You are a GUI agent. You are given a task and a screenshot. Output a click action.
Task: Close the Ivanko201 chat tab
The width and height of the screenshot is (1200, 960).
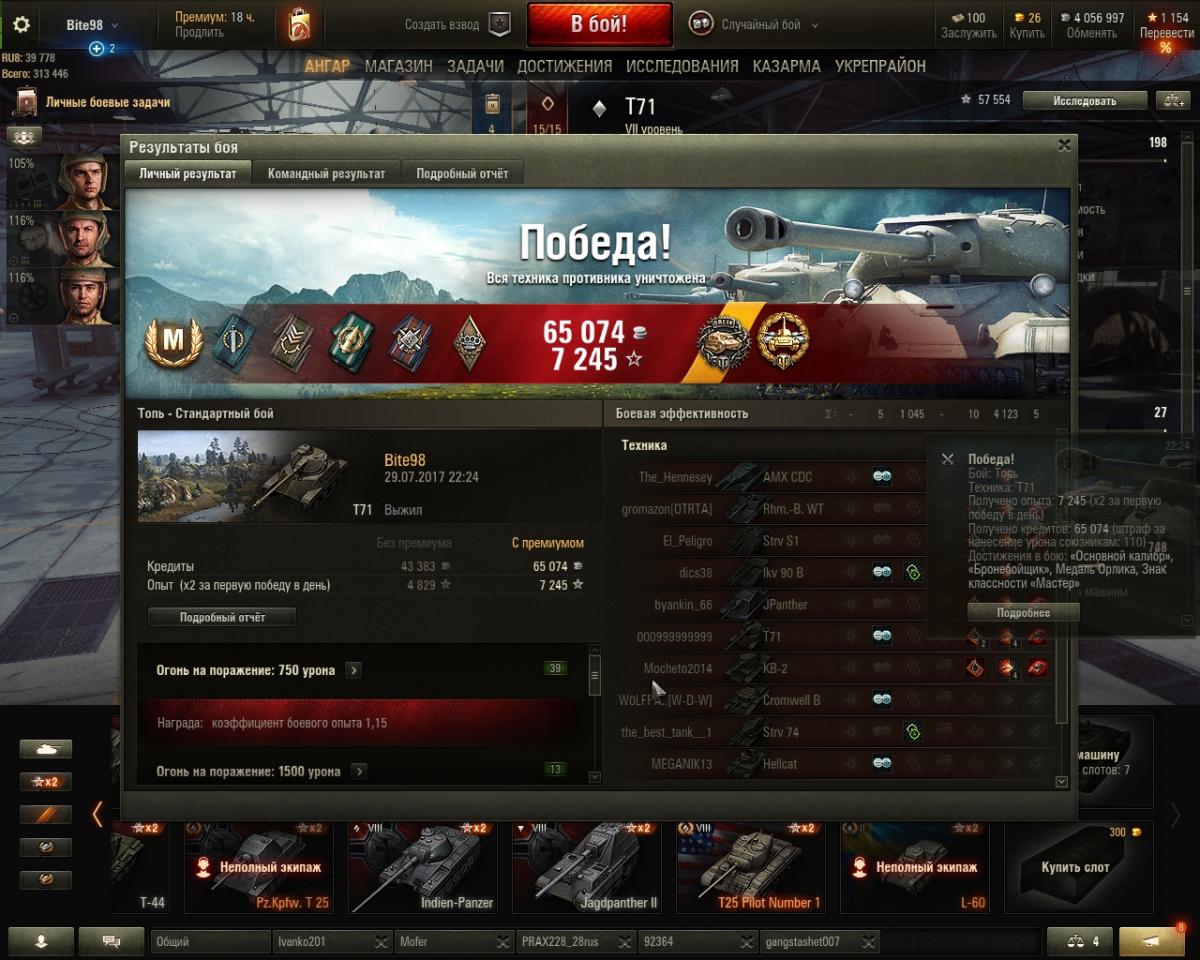[381, 942]
